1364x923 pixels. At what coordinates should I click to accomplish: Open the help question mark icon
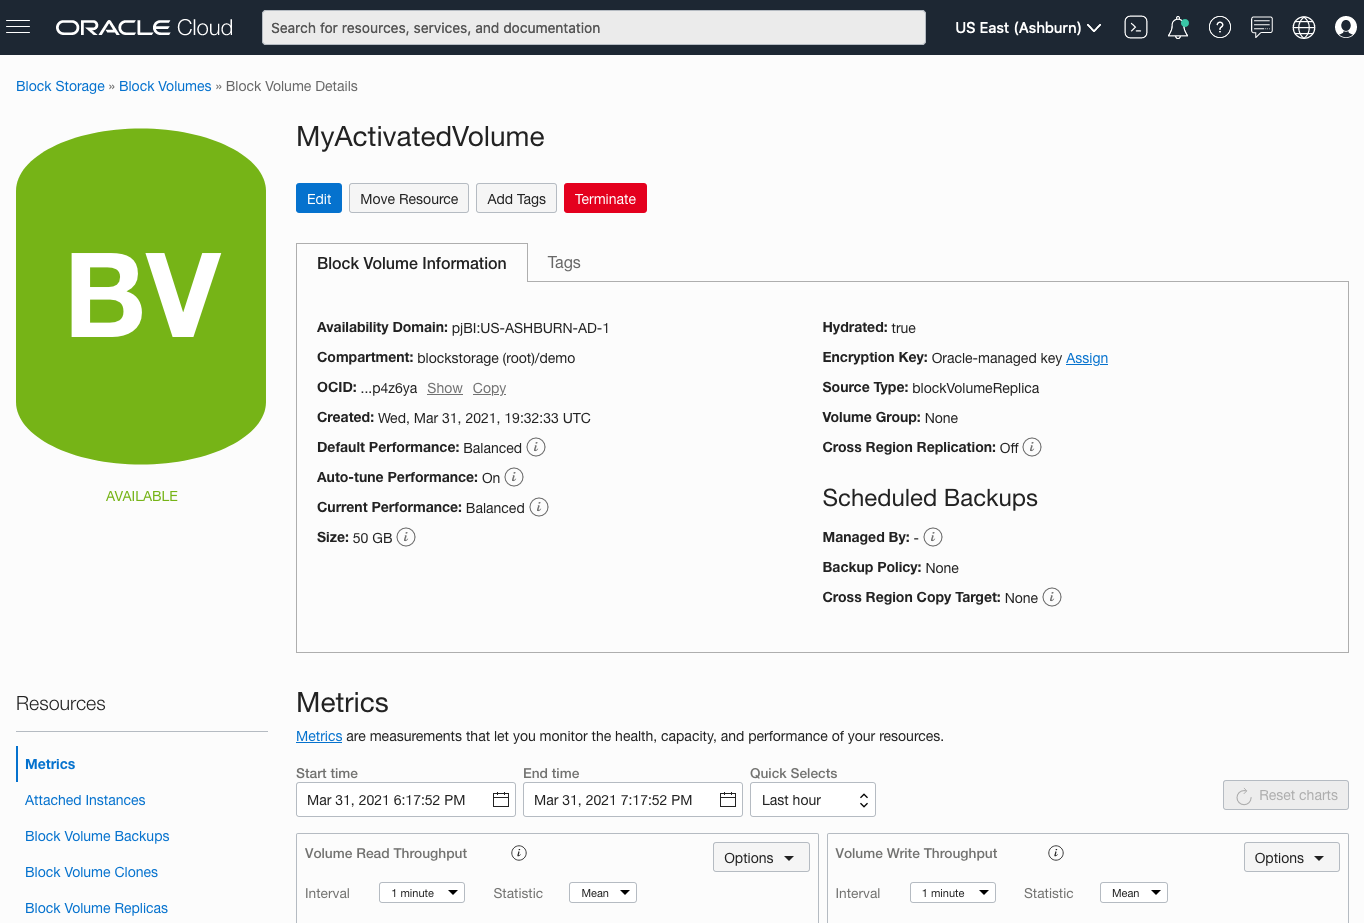point(1219,27)
